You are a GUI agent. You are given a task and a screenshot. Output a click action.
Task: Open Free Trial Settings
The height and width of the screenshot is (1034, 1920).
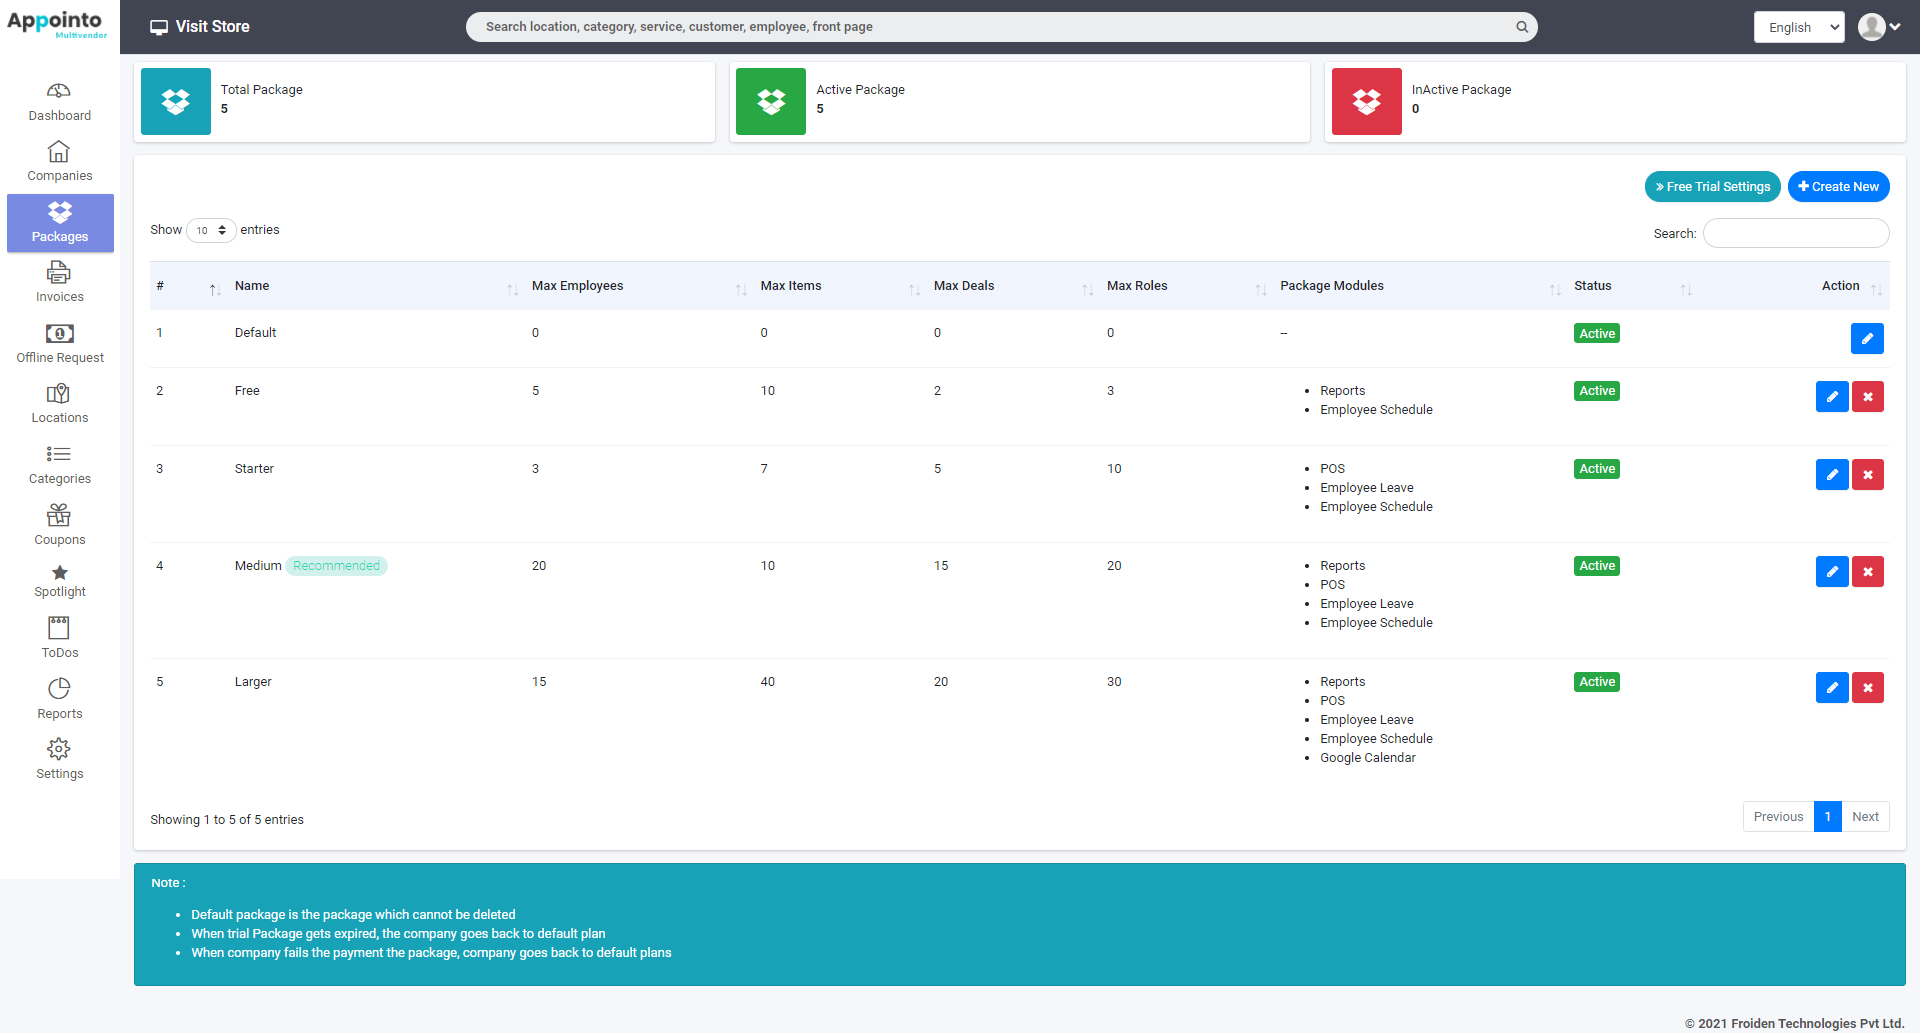coord(1712,186)
